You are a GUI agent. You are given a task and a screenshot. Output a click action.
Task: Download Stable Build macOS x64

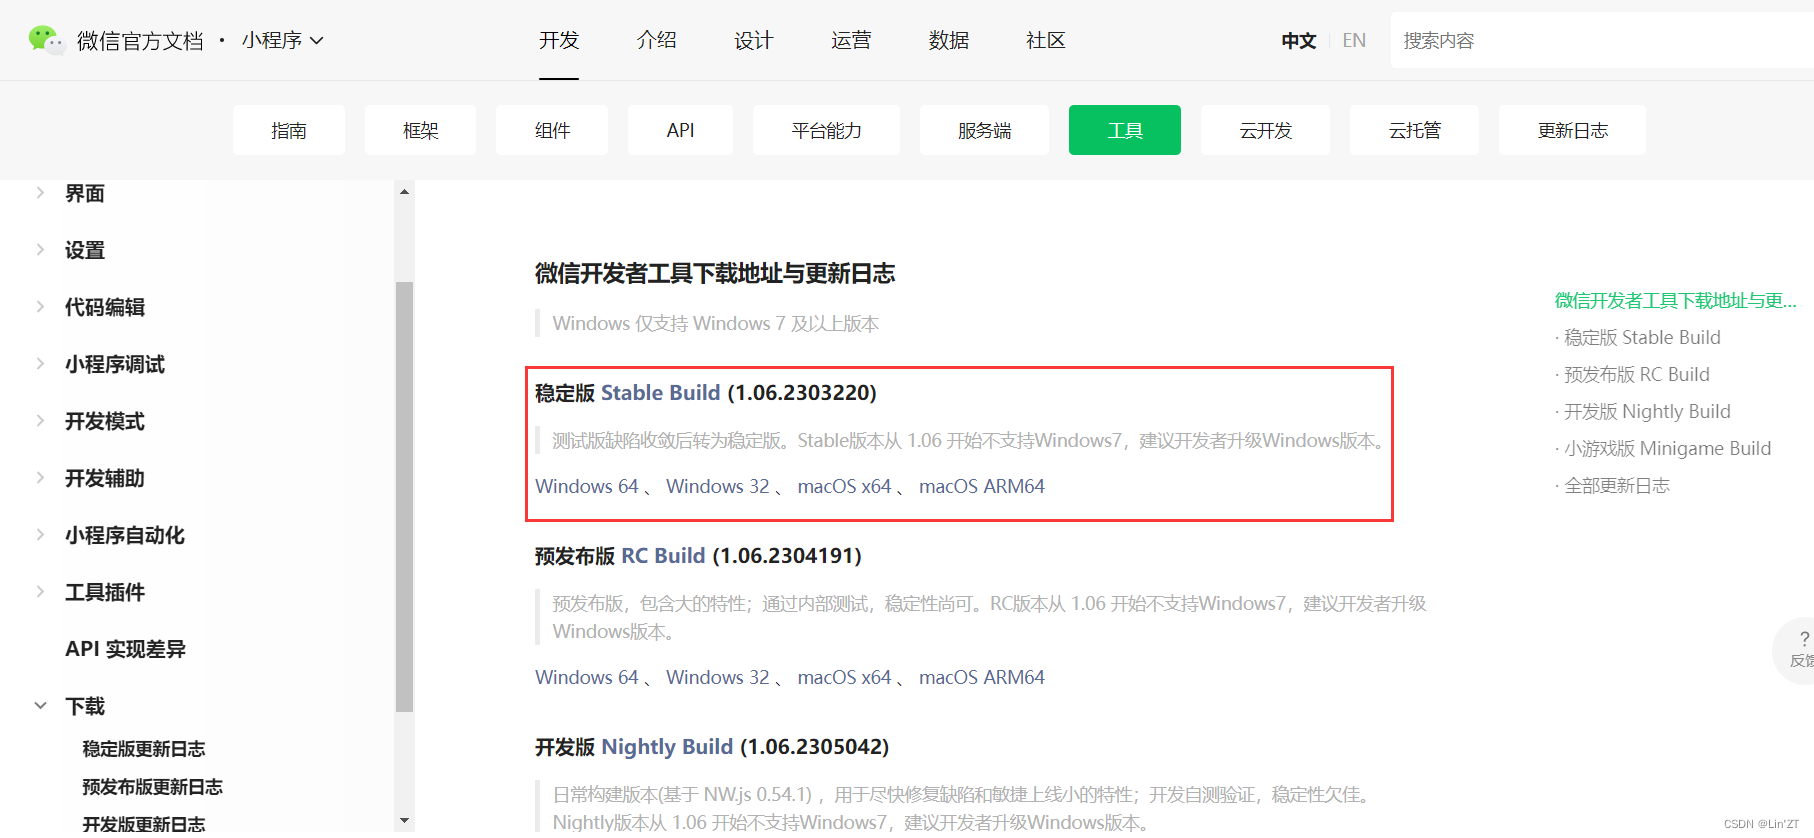(x=844, y=486)
